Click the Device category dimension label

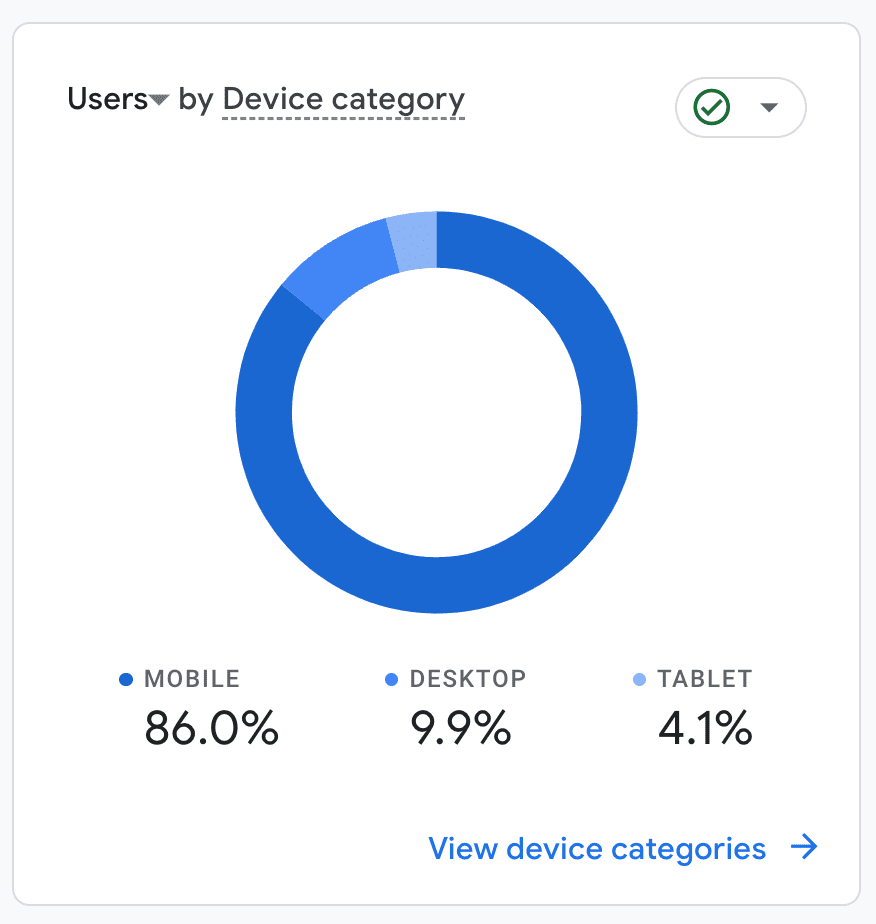344,100
